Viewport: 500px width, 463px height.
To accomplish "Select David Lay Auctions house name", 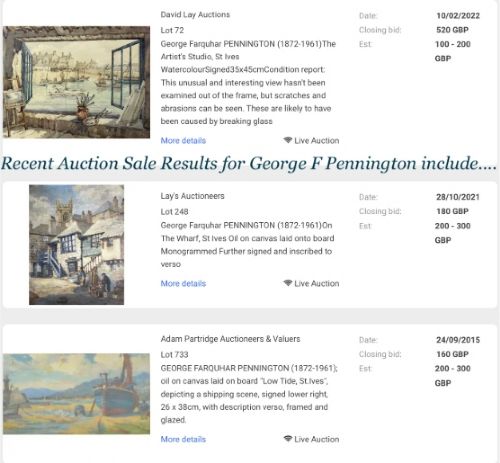I will [195, 15].
